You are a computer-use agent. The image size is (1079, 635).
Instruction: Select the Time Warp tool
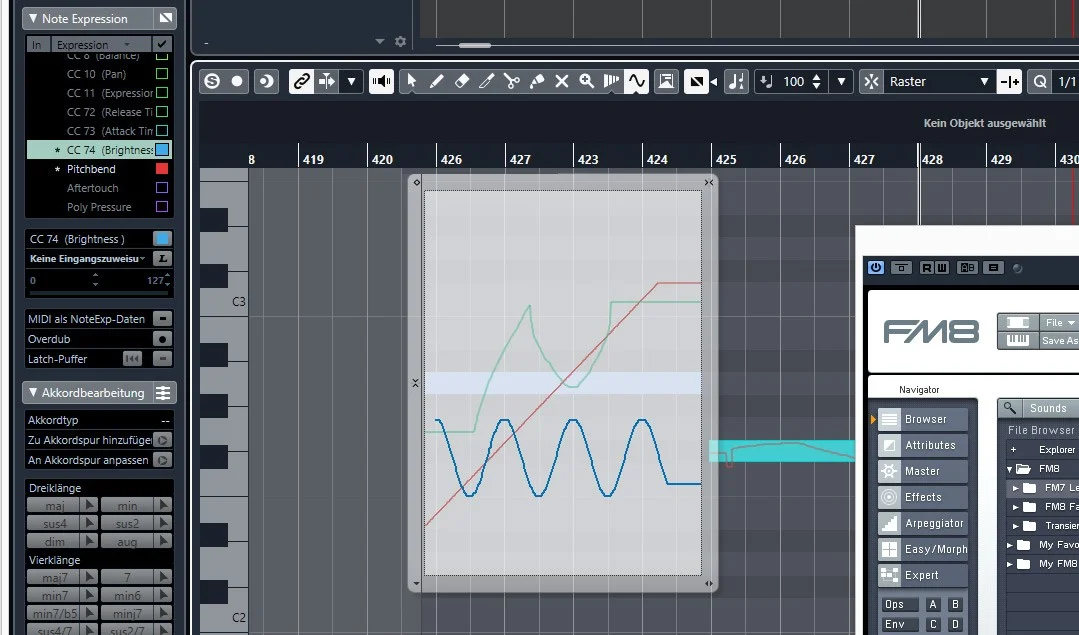611,81
